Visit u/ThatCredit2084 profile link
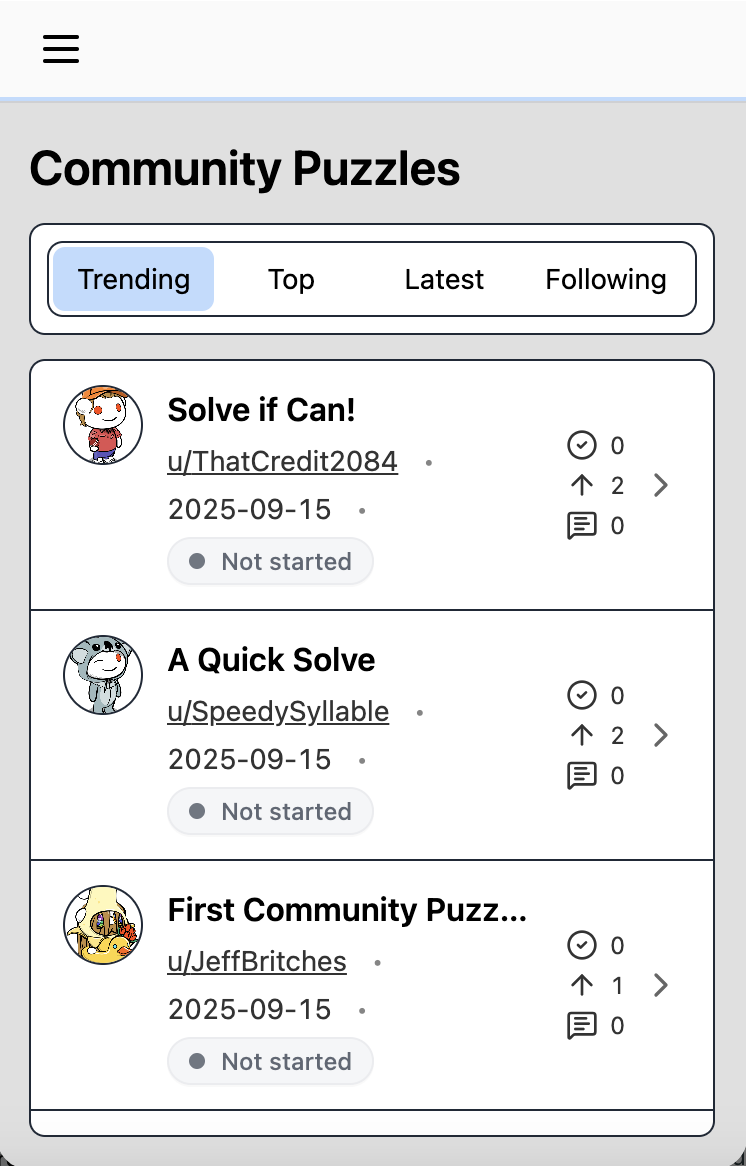746x1166 pixels. pyautogui.click(x=283, y=462)
